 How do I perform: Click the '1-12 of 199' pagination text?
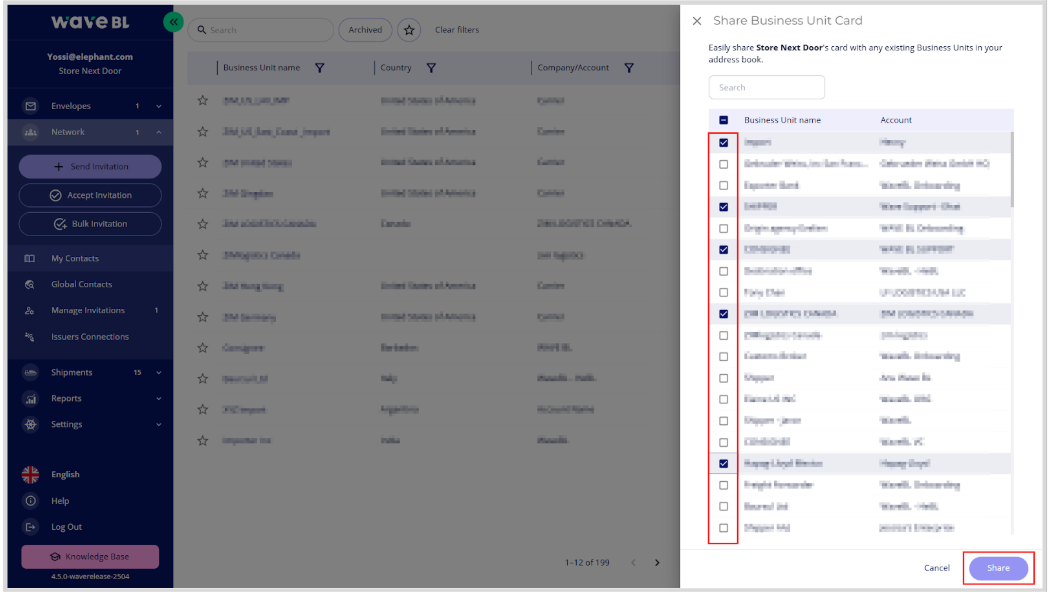pyautogui.click(x=587, y=563)
